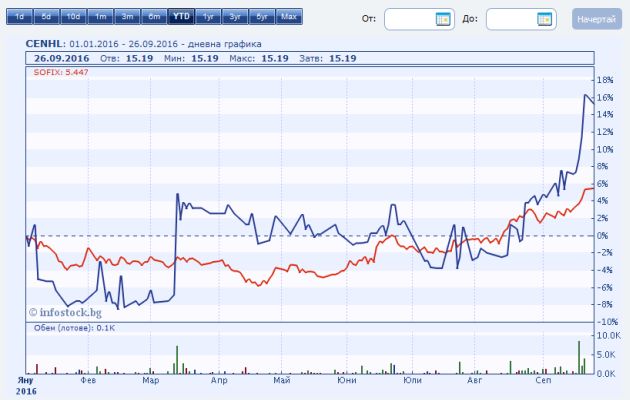630x400 pixels.
Task: Switch chart to 3m range
Action: (x=127, y=17)
